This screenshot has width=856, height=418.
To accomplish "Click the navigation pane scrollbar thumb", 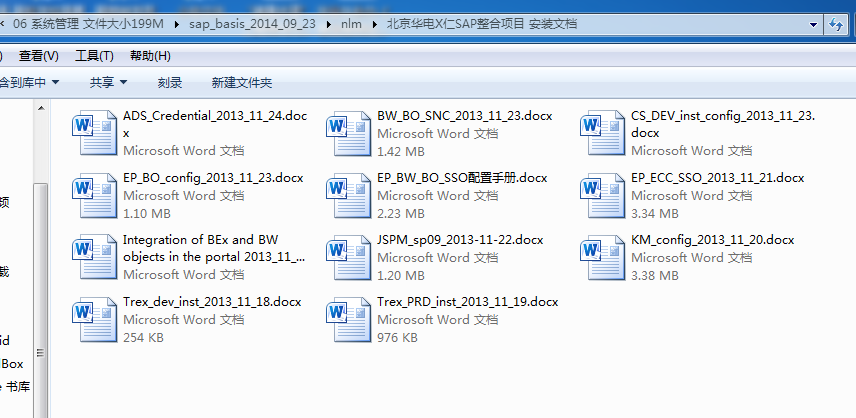I will point(41,300).
